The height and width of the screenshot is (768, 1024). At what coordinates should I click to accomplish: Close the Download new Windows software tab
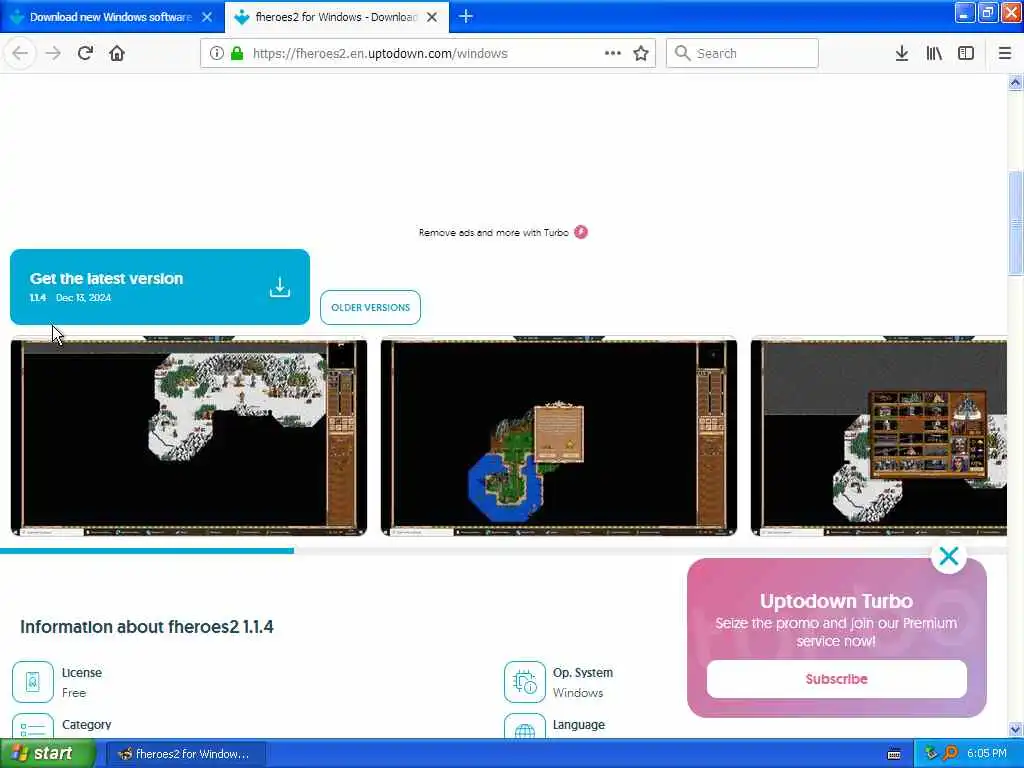pyautogui.click(x=207, y=17)
